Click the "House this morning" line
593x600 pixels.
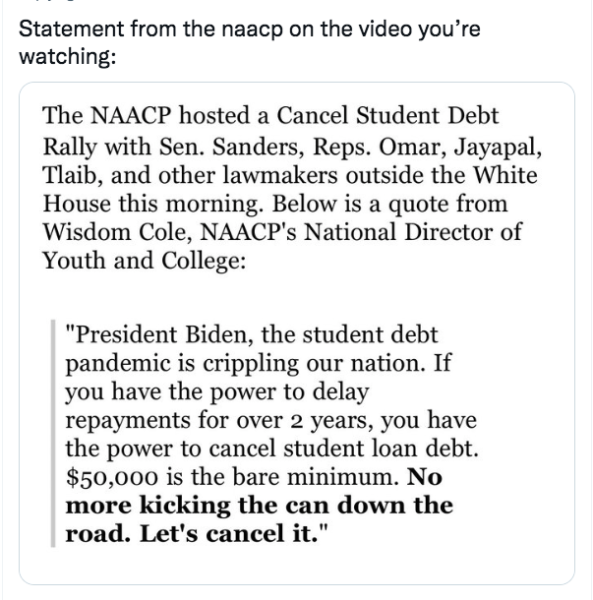click(x=153, y=204)
